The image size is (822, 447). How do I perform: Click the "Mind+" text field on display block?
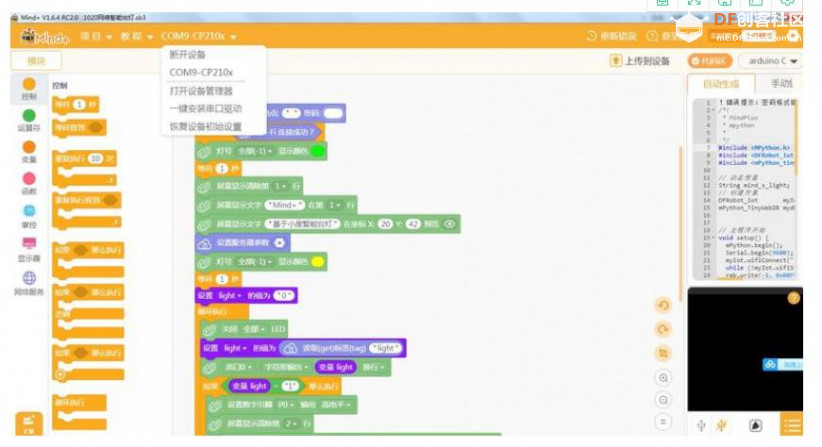[x=285, y=205]
